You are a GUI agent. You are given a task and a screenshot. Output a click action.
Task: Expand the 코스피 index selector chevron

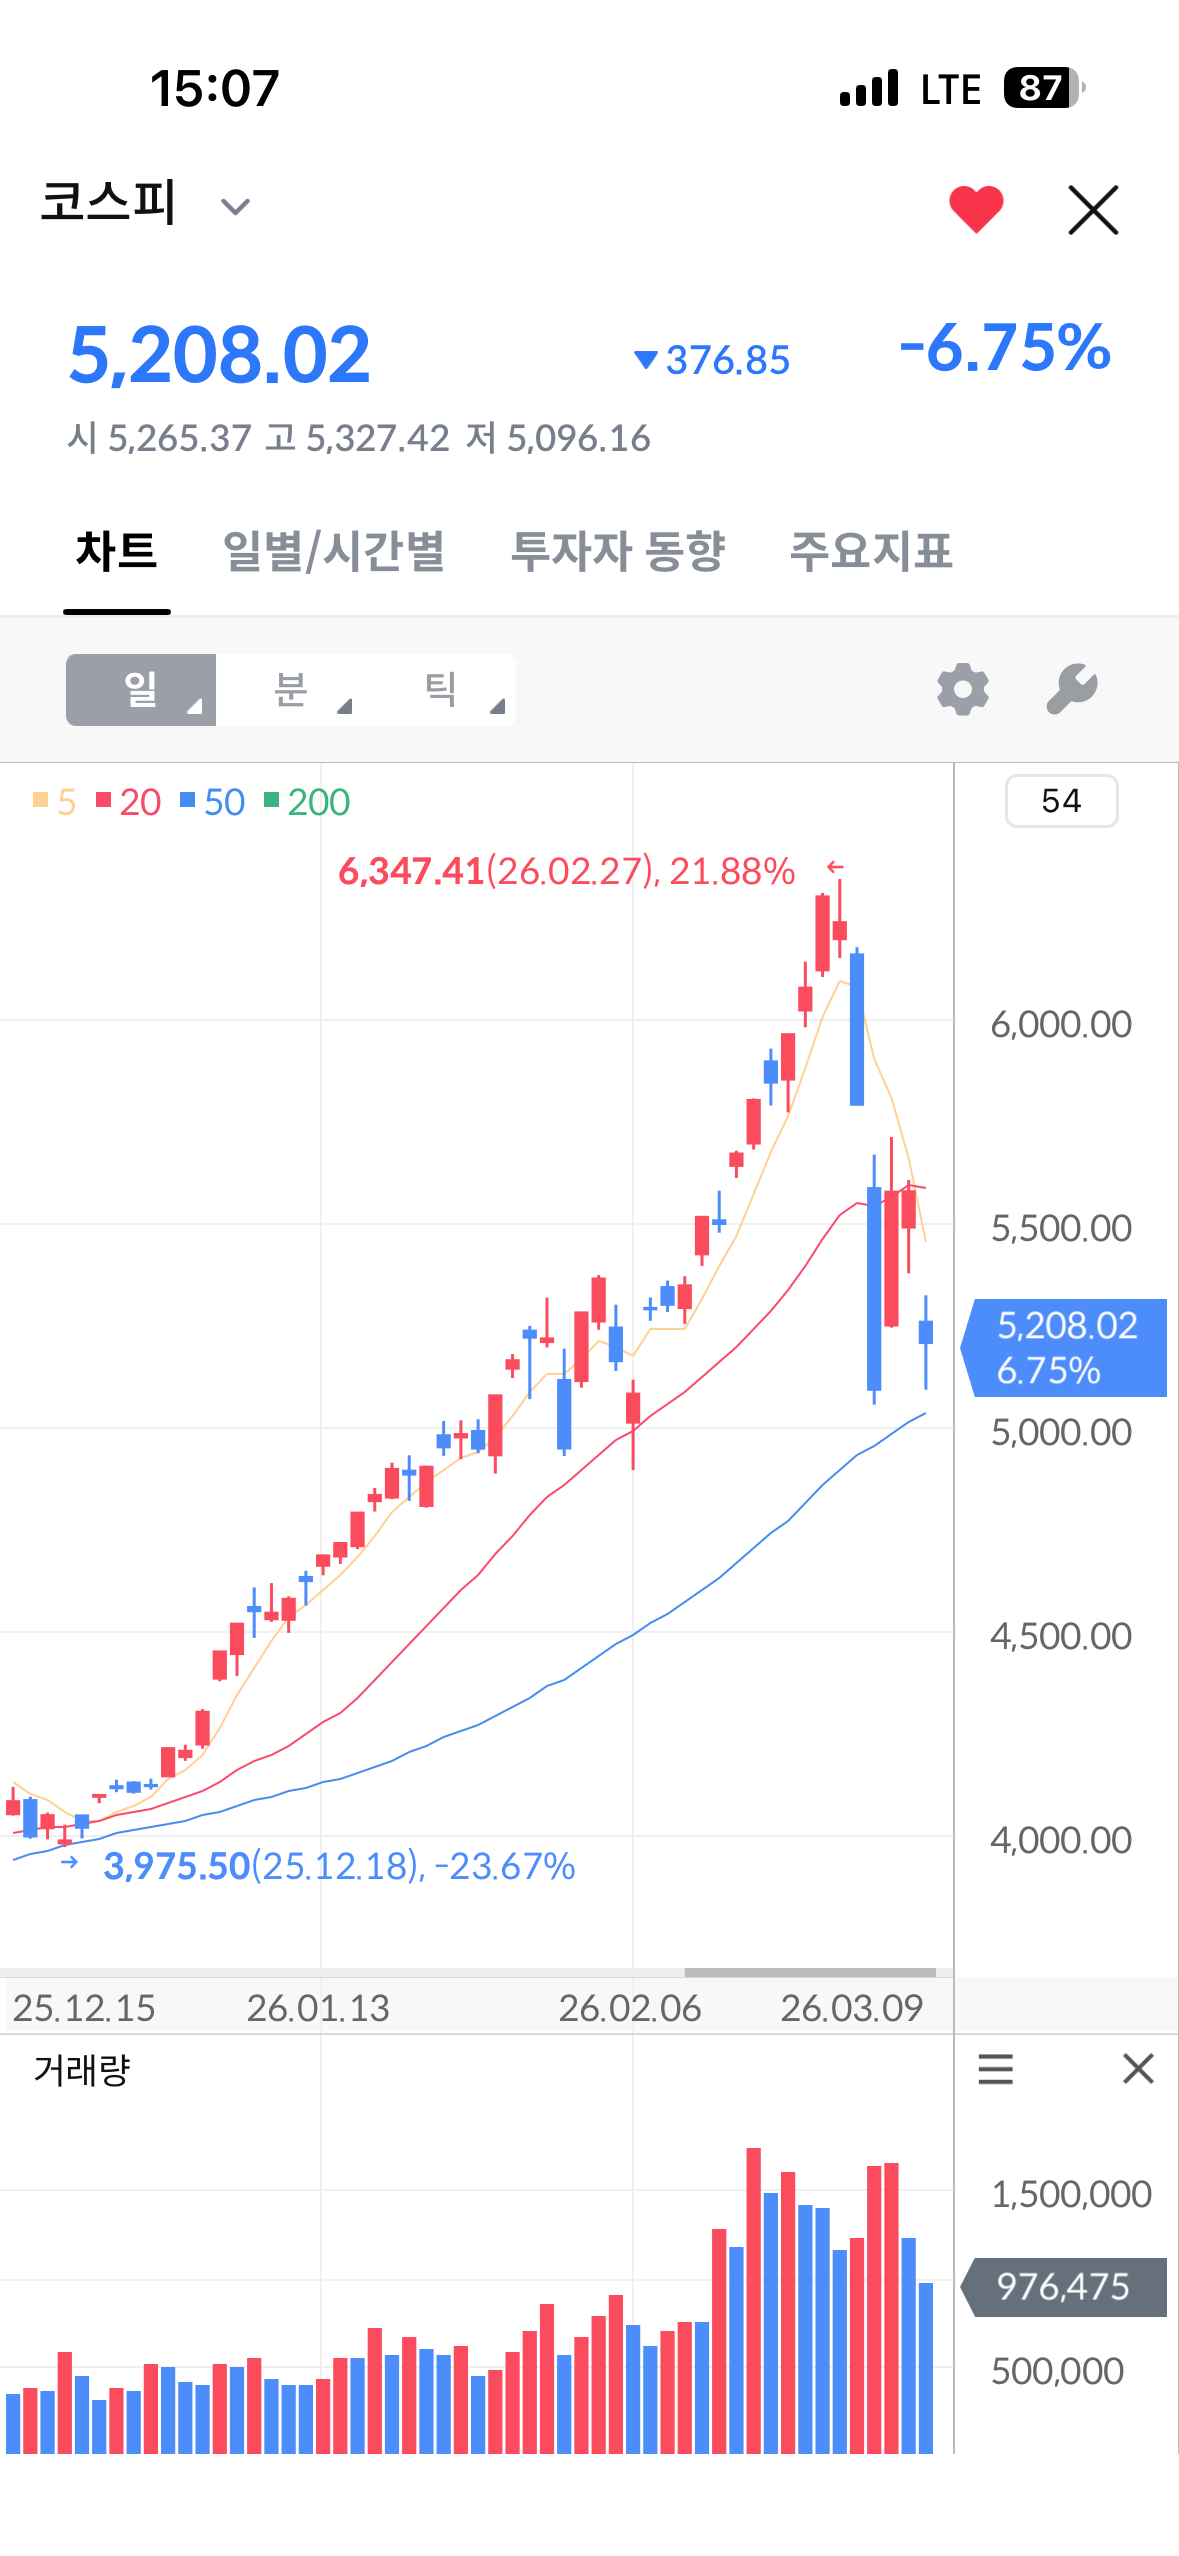[235, 207]
